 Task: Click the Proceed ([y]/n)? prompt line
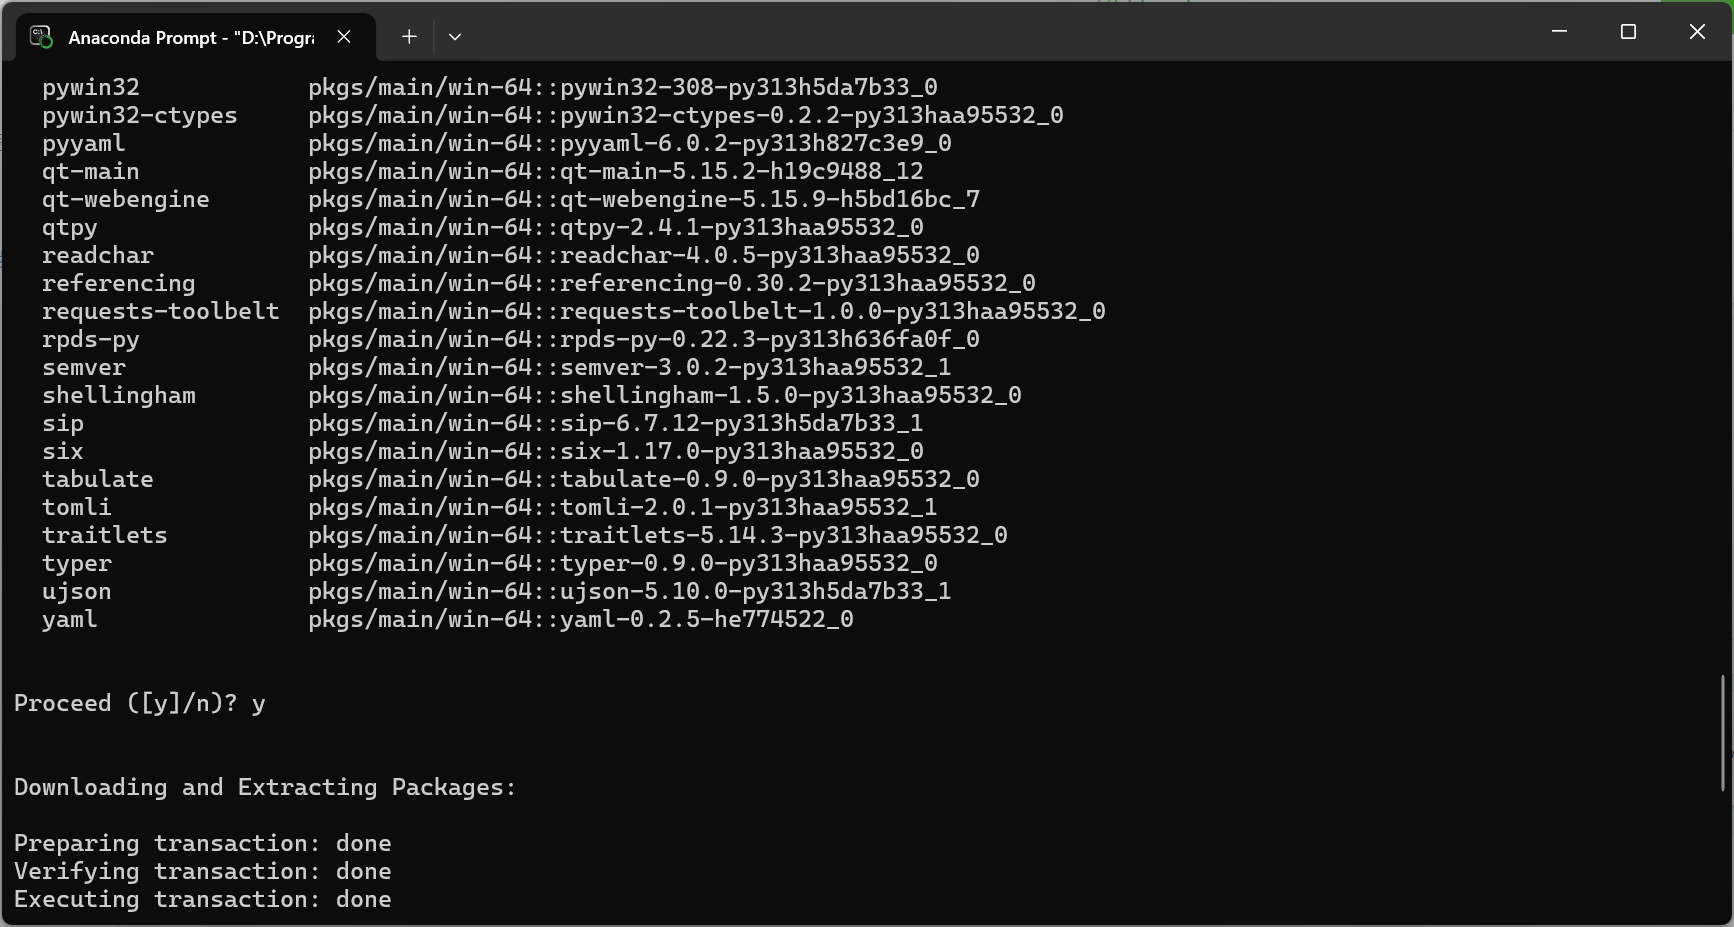(140, 703)
